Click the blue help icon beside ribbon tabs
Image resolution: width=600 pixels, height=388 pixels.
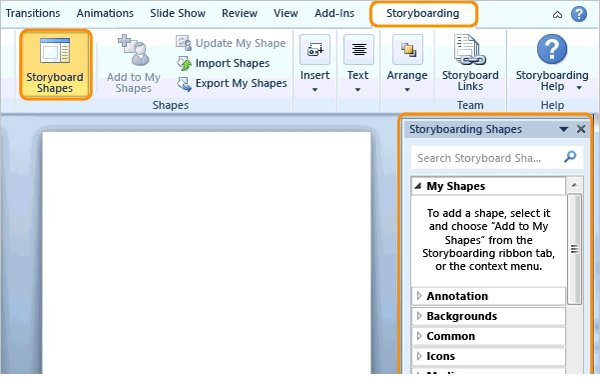[579, 14]
